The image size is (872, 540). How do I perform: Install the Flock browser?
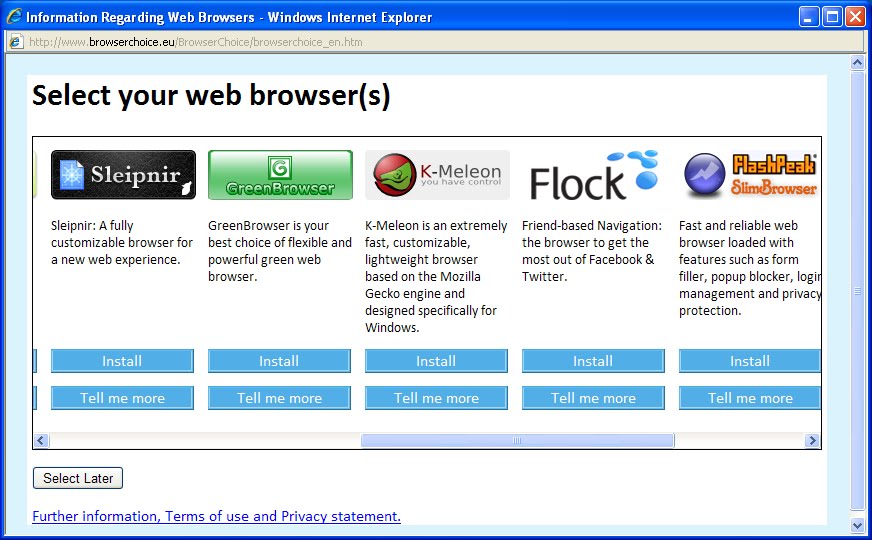[x=593, y=361]
